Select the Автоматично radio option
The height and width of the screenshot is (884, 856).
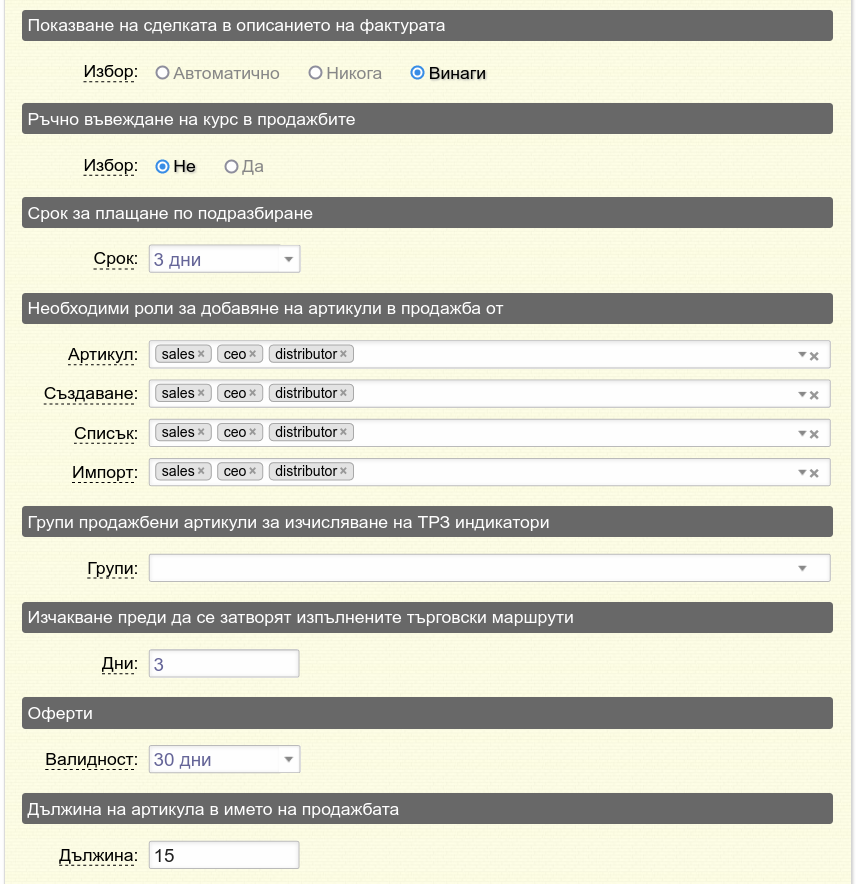[x=162, y=73]
